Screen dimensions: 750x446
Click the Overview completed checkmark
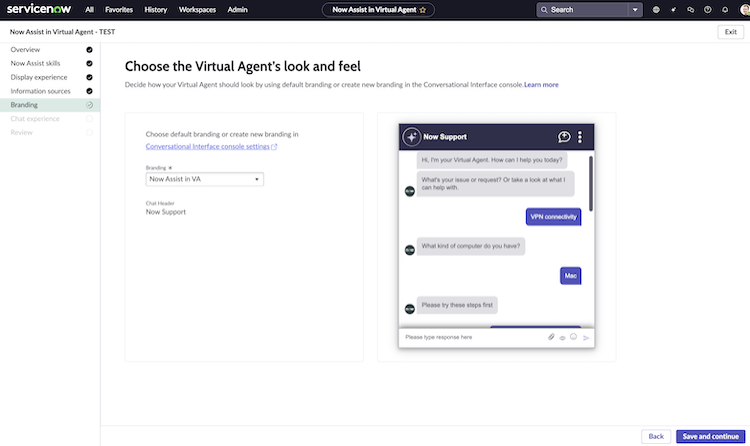pyautogui.click(x=89, y=49)
